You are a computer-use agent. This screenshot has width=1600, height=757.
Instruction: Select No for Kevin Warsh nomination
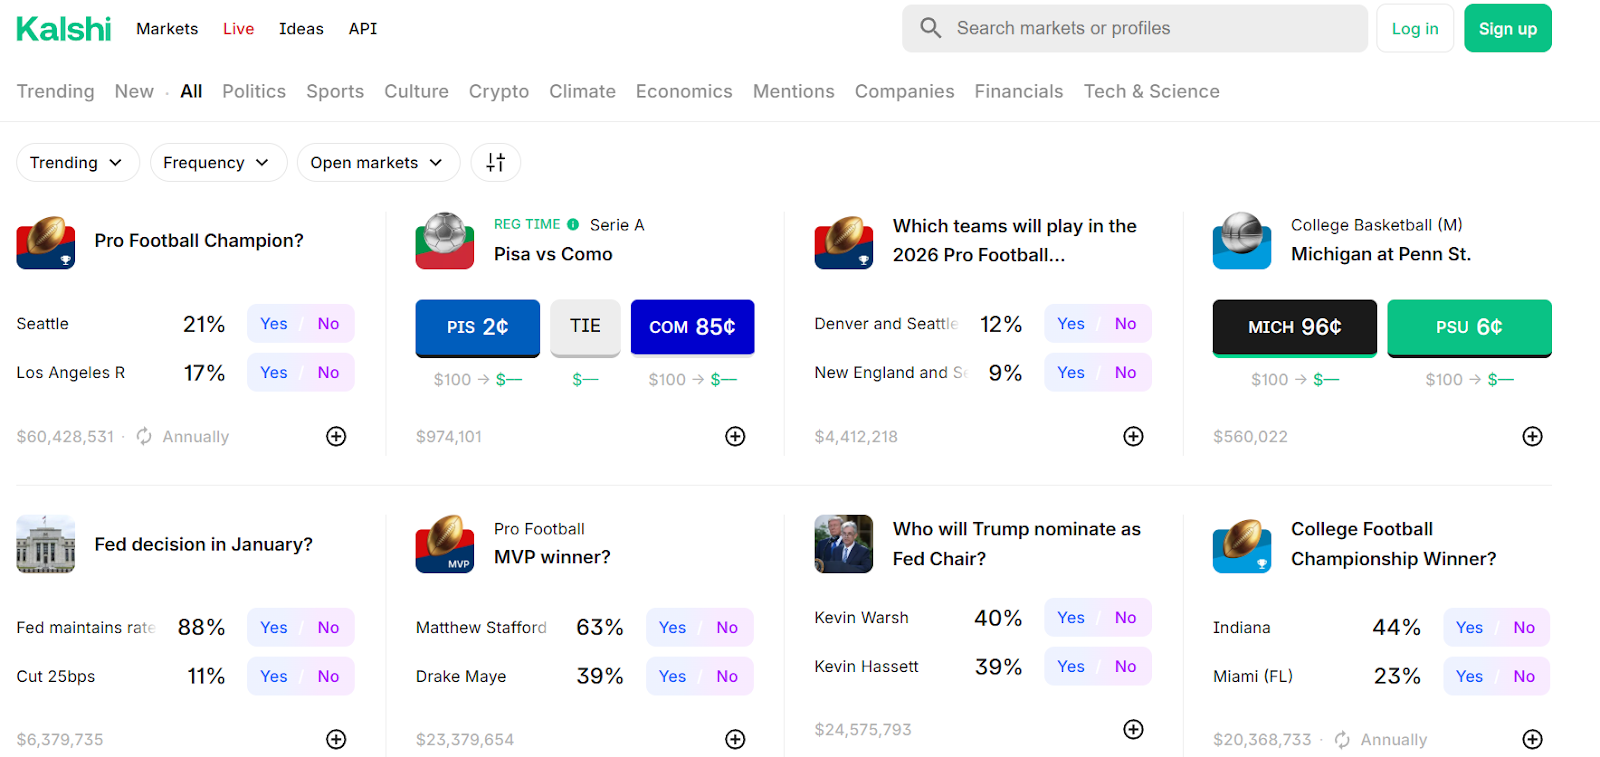1125,618
